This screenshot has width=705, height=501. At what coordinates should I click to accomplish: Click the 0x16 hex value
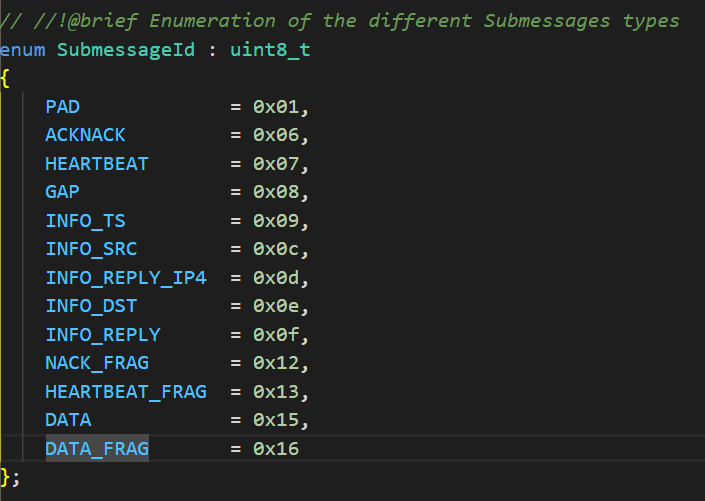276,449
